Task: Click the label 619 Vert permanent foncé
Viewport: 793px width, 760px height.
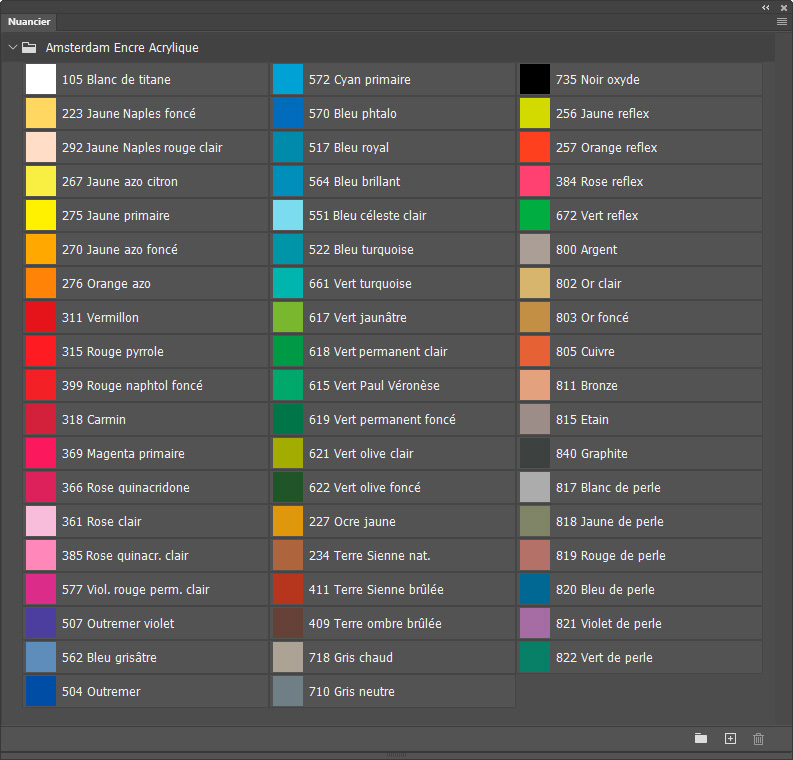Action: (382, 420)
